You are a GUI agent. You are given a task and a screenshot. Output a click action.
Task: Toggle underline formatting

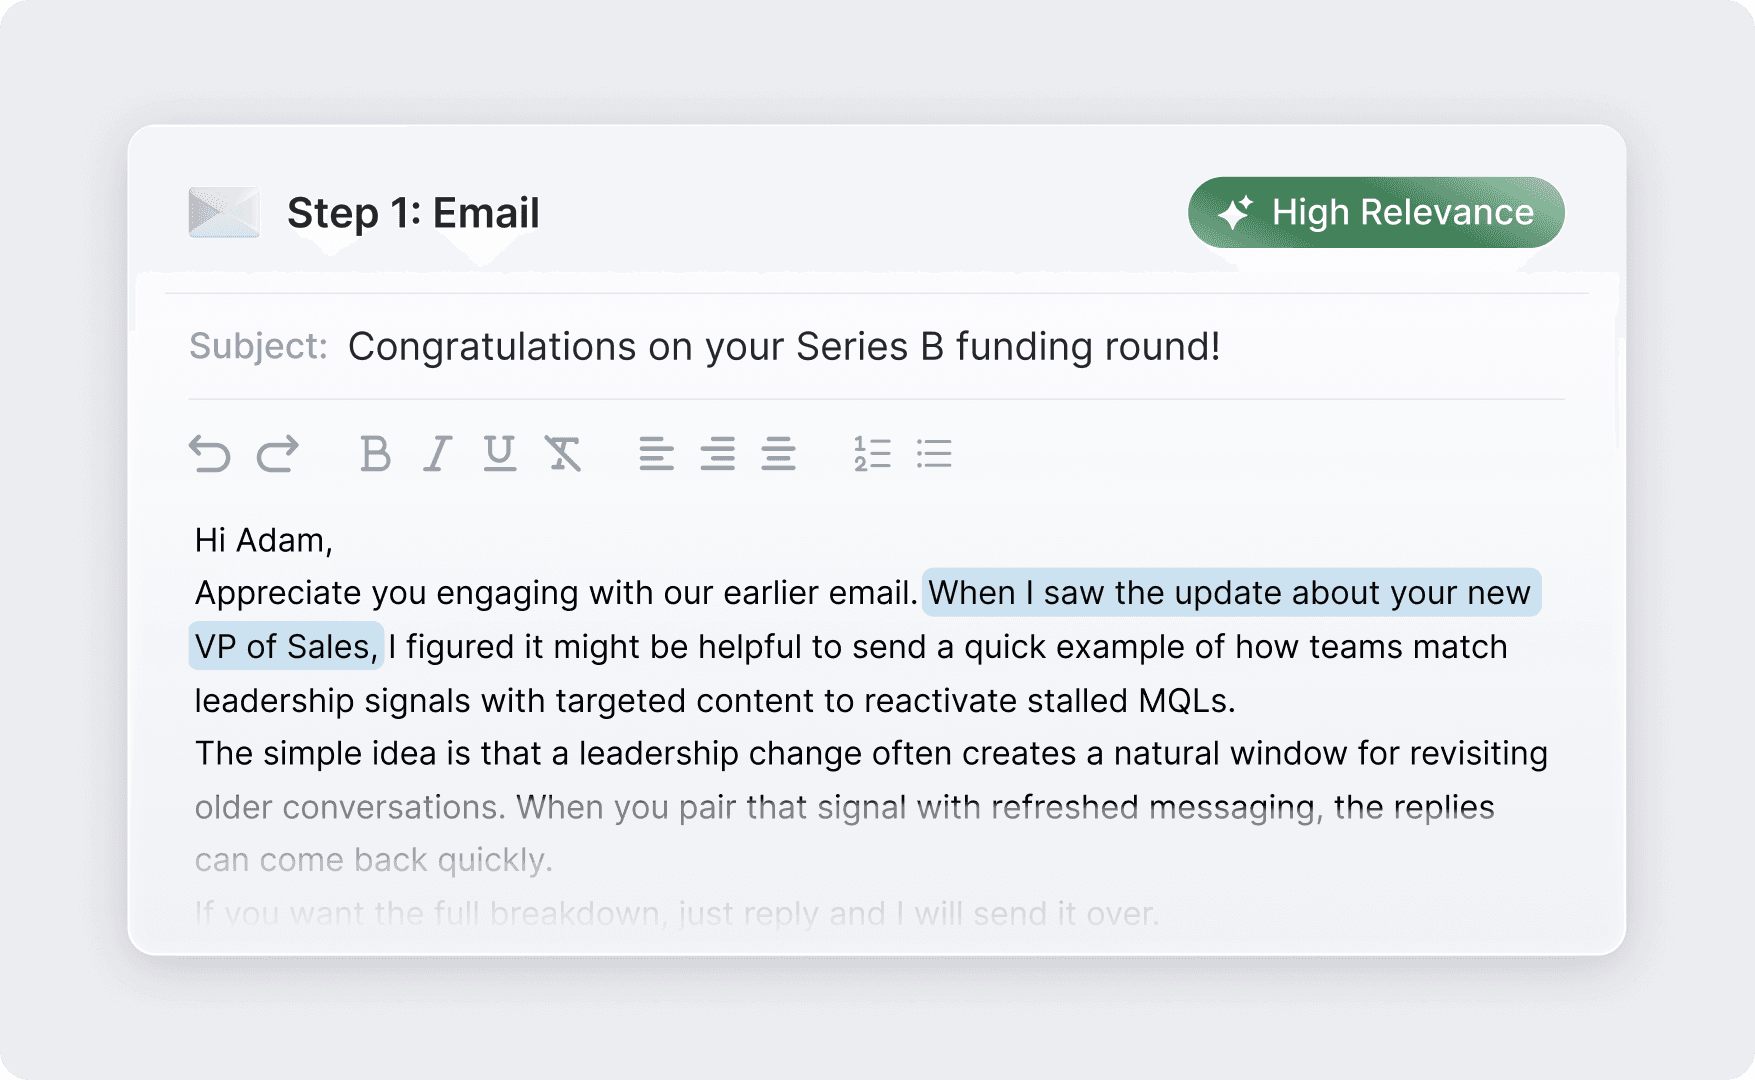tap(499, 455)
